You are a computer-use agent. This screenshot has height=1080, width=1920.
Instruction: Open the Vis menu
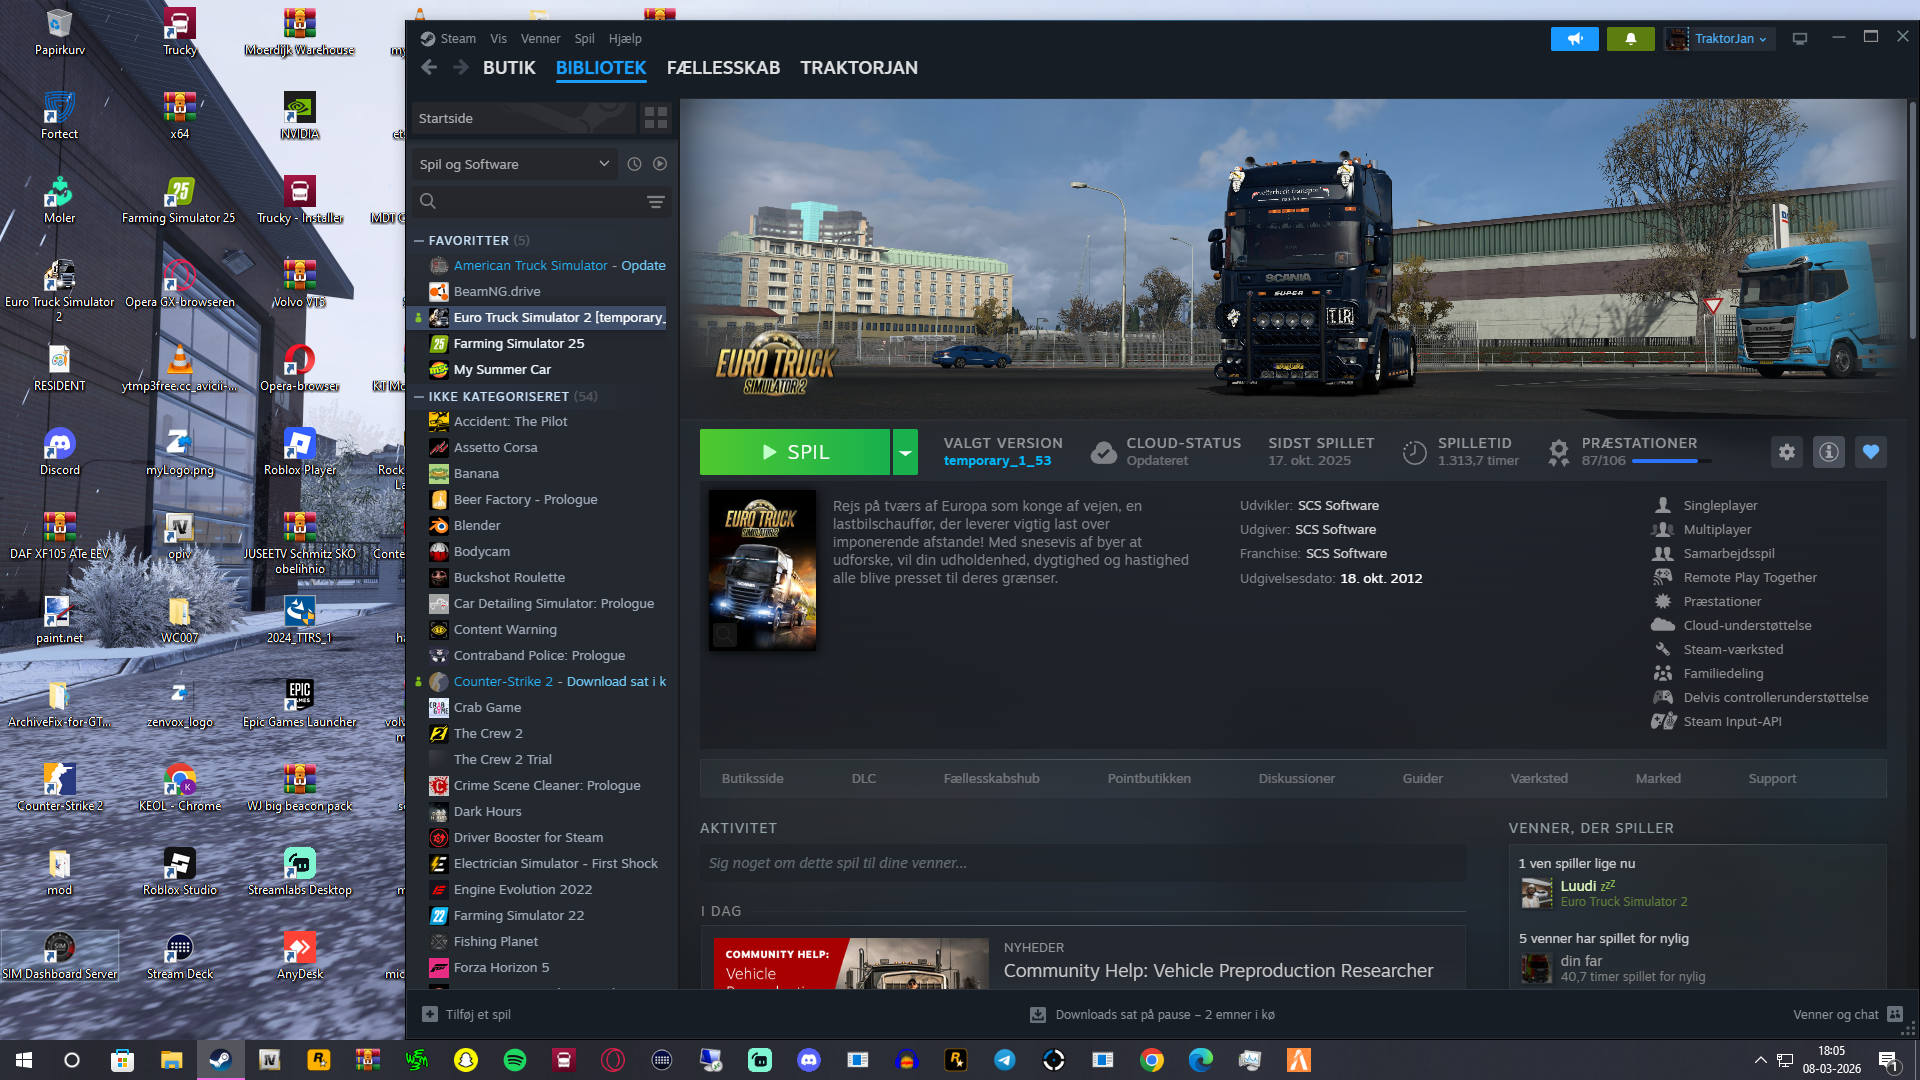pos(498,39)
